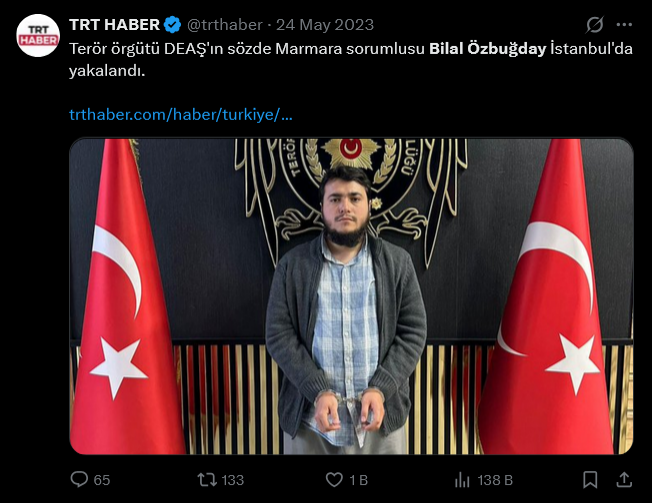Open the trthaber.com/haber/turkiye link
652x503 pixels.
tap(181, 114)
